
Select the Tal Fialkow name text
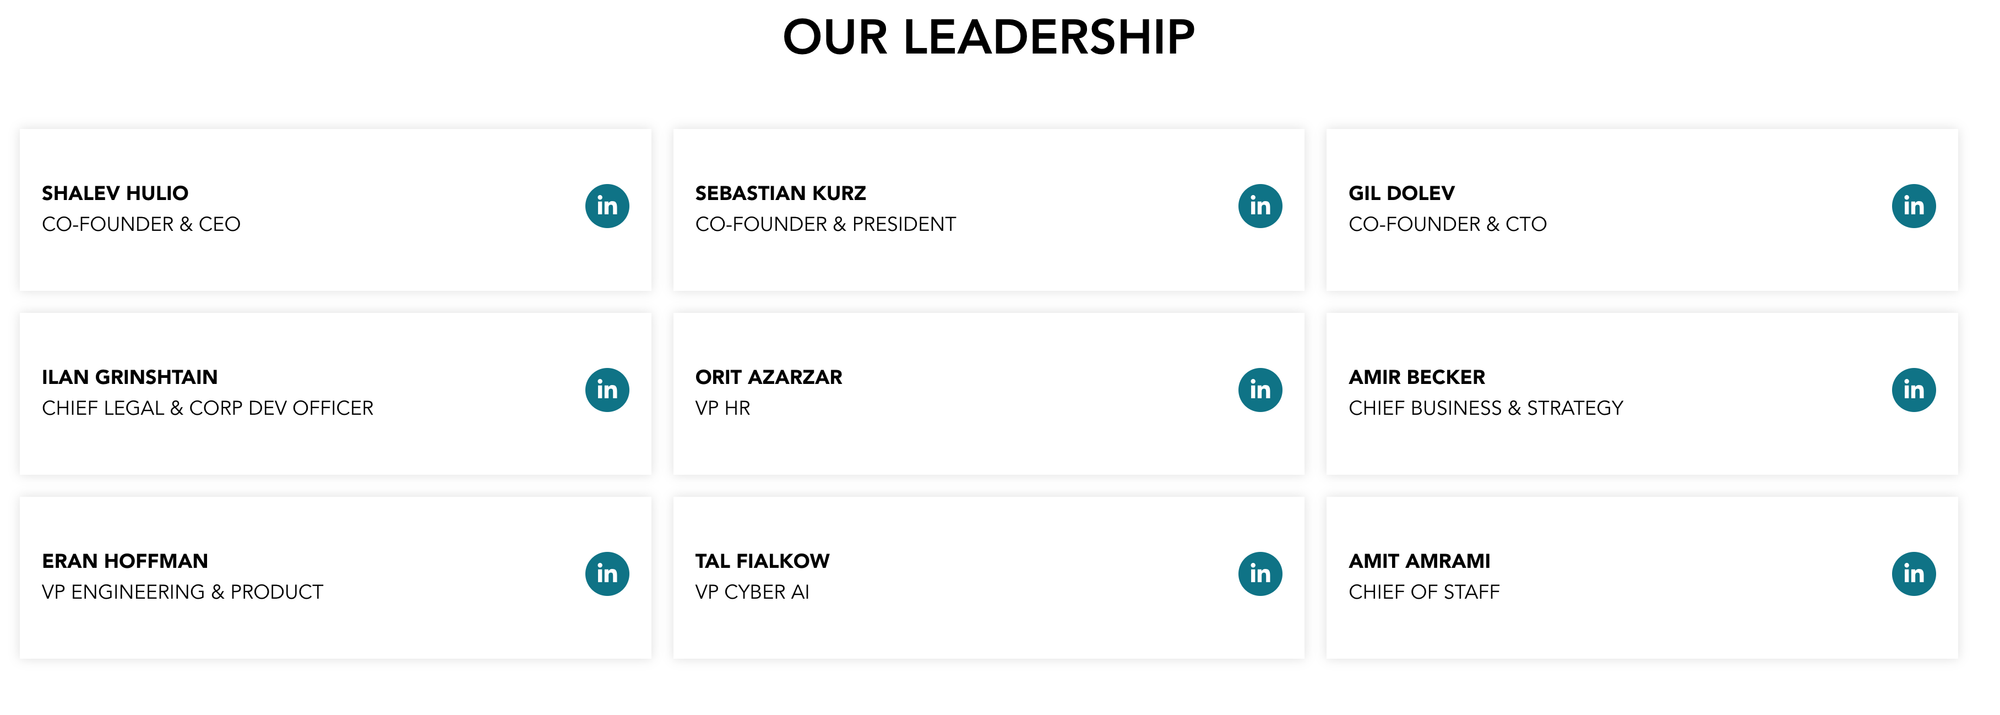point(762,561)
